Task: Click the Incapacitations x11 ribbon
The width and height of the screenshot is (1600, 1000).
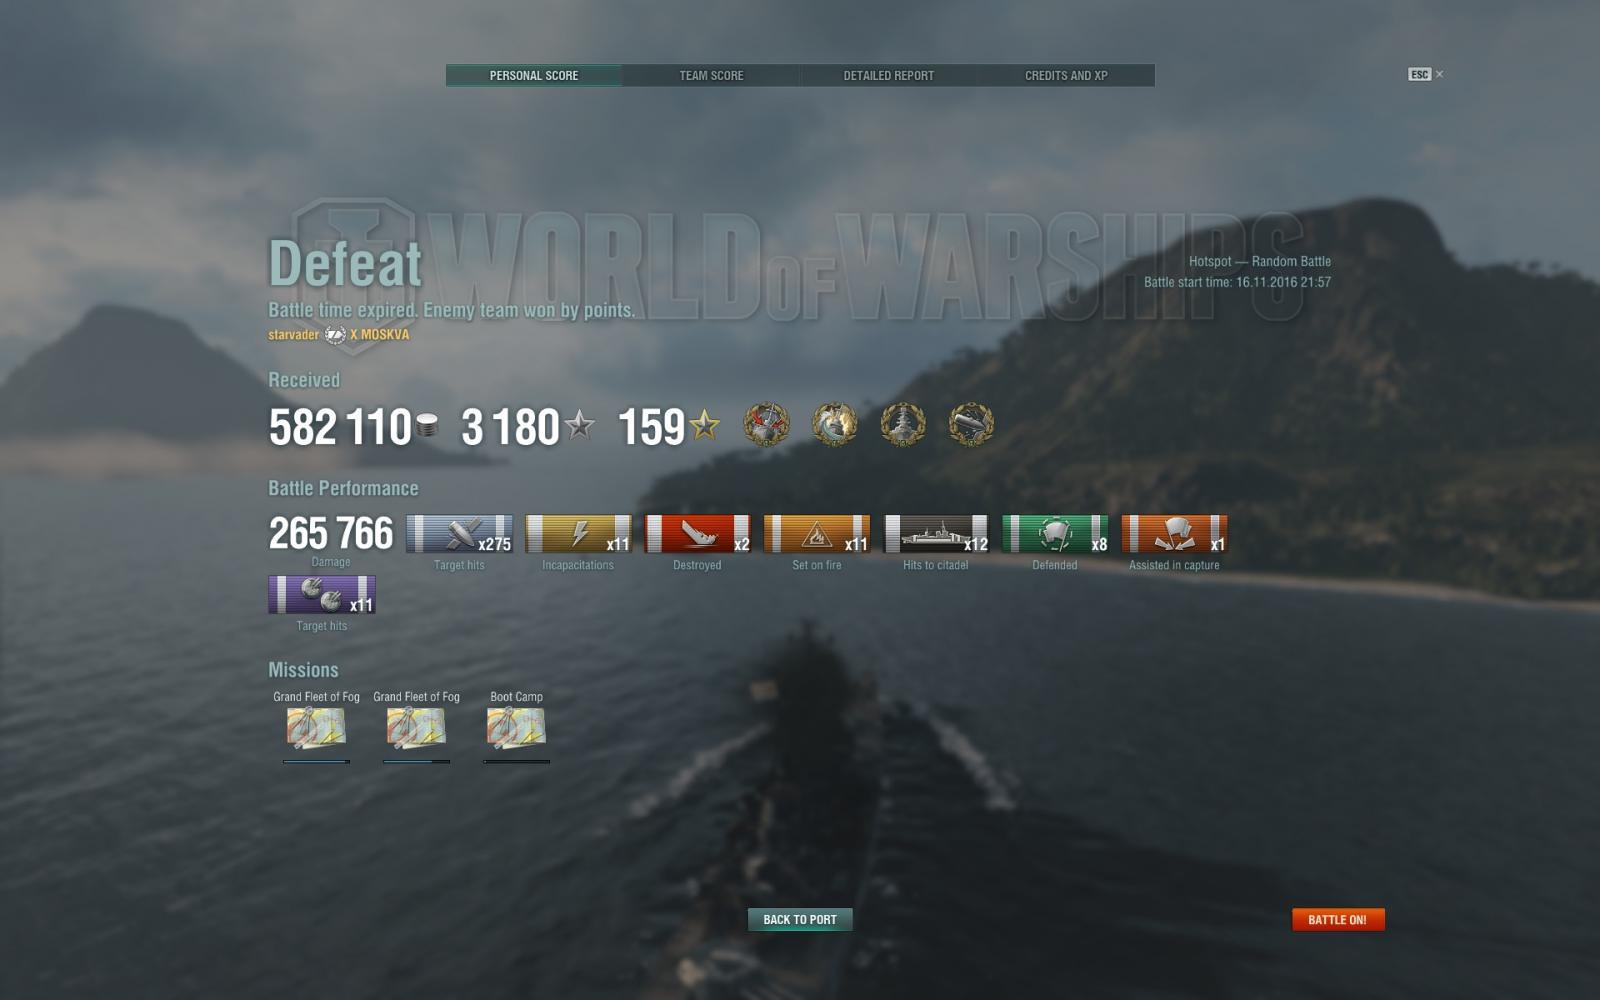Action: [x=578, y=534]
